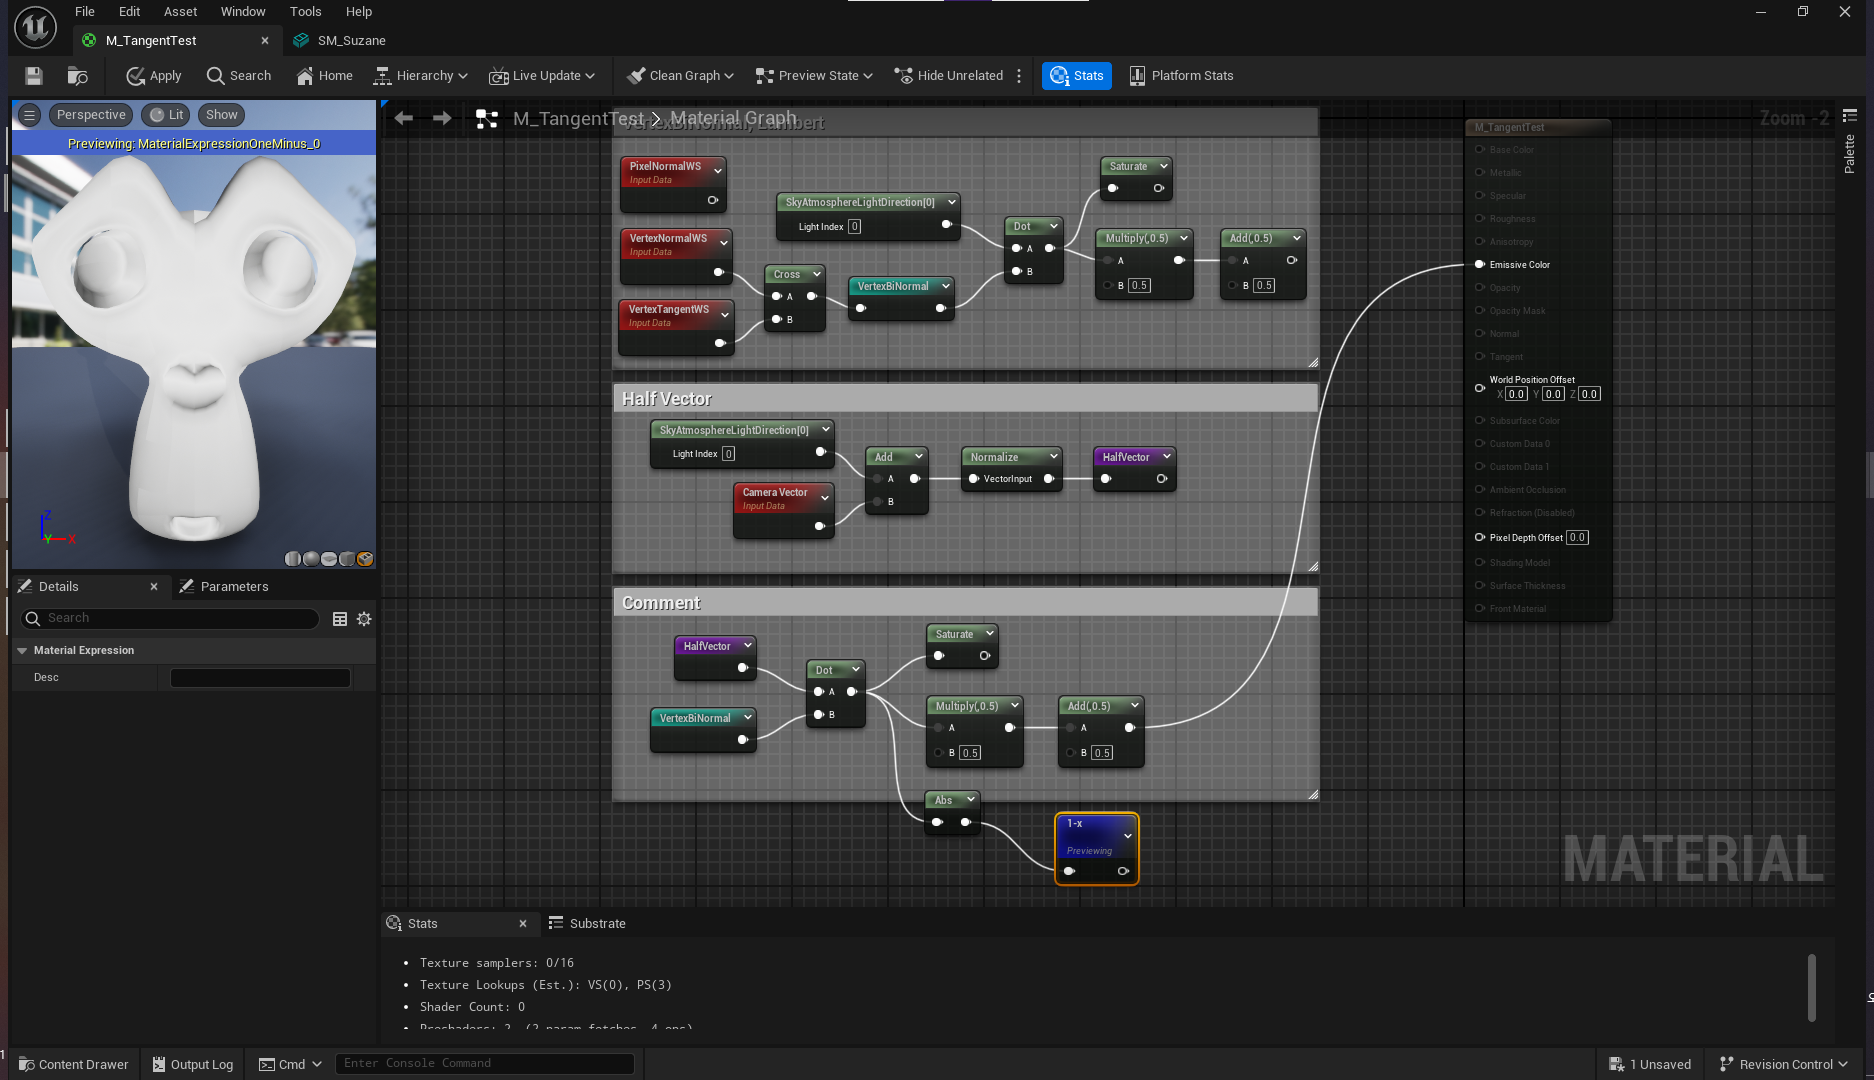Screen dimensions: 1874x1080
Task: Select plane preview mesh shape
Action: click(x=329, y=559)
